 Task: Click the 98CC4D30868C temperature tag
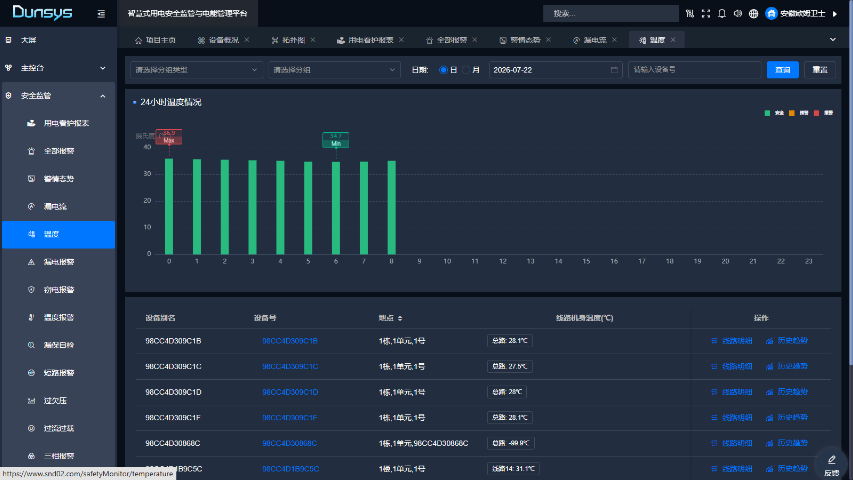[x=510, y=444]
